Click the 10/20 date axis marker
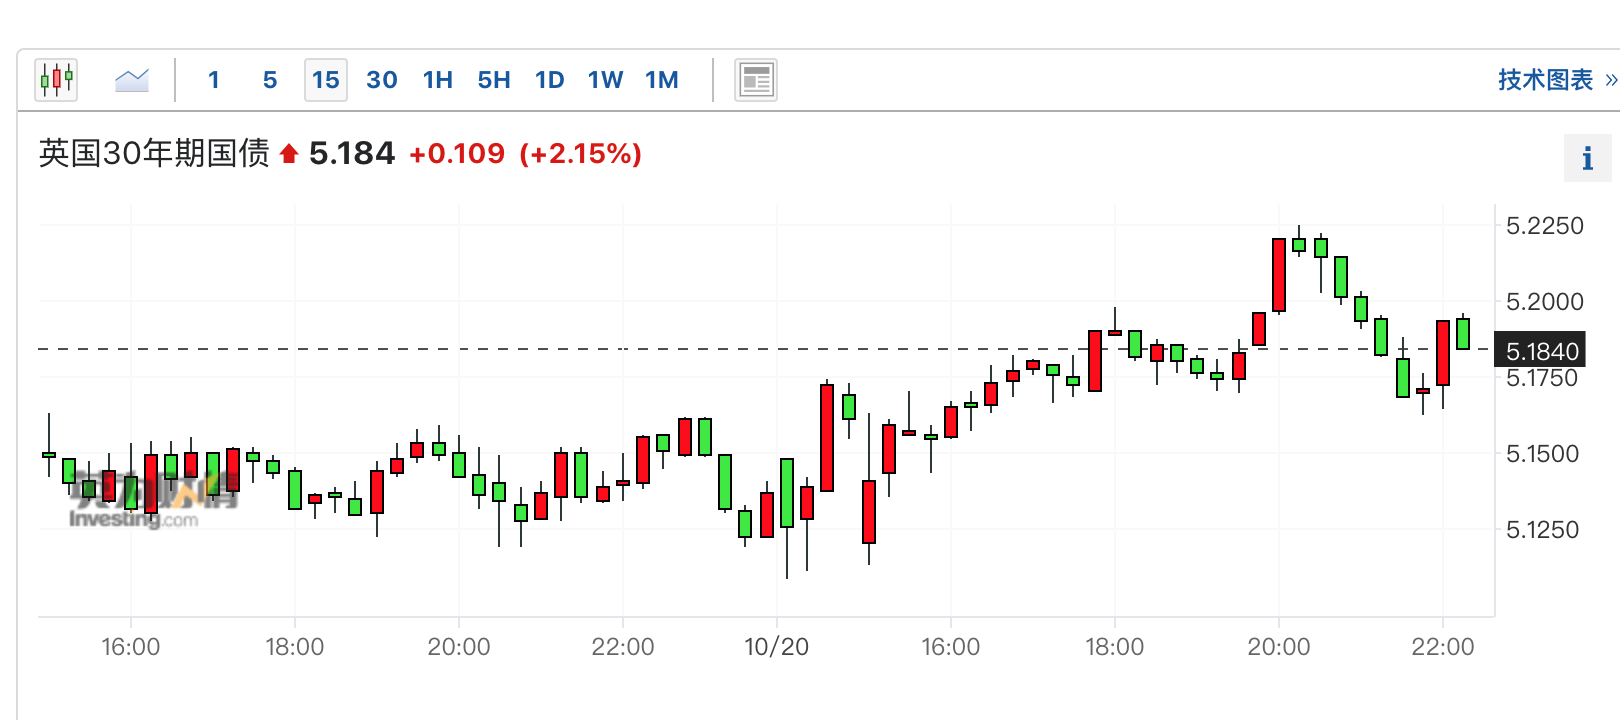1620x720 pixels. 777,647
